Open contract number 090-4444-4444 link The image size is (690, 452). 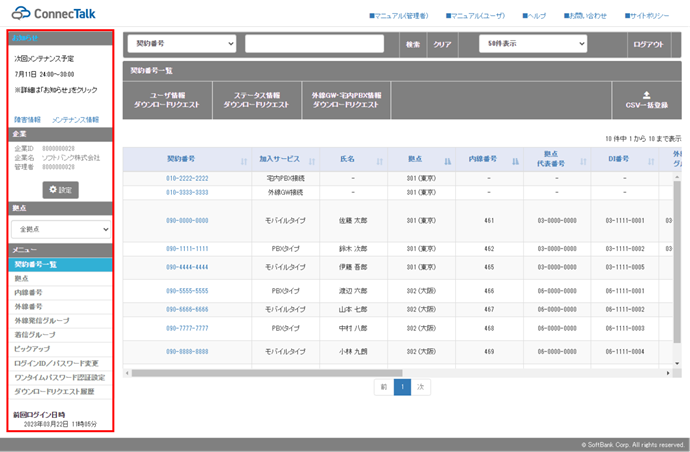[187, 268]
